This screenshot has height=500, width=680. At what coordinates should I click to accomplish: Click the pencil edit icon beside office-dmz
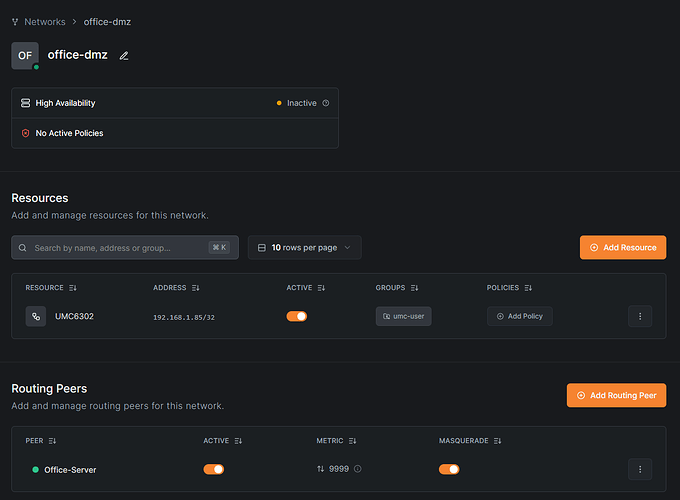pyautogui.click(x=124, y=56)
